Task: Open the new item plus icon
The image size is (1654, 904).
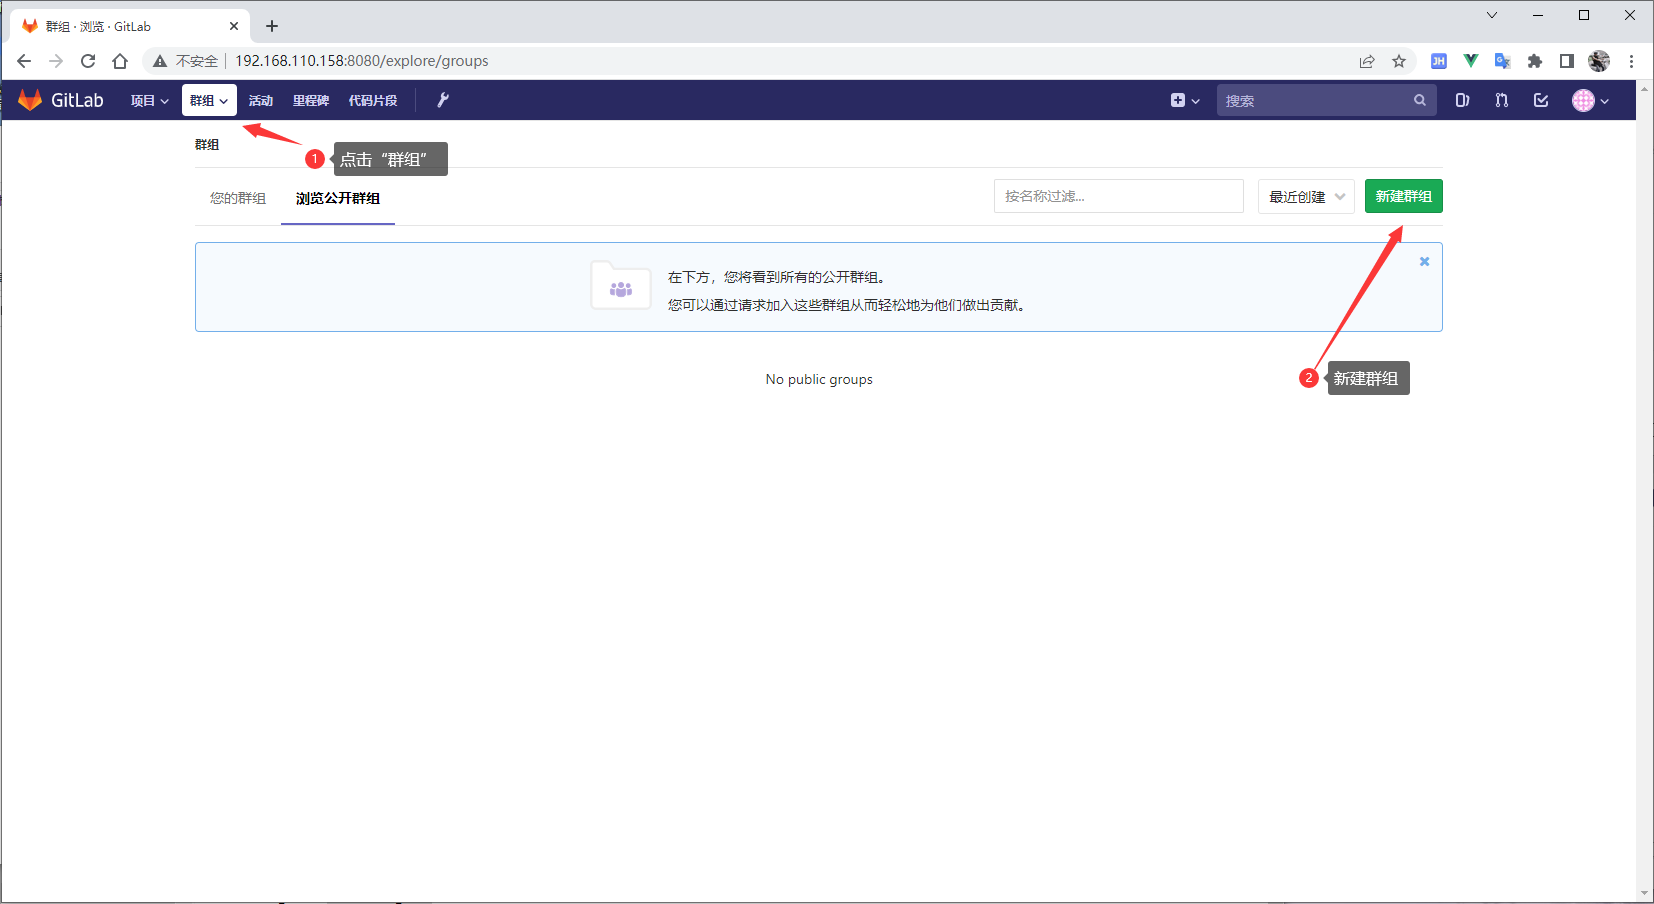Action: tap(1185, 100)
